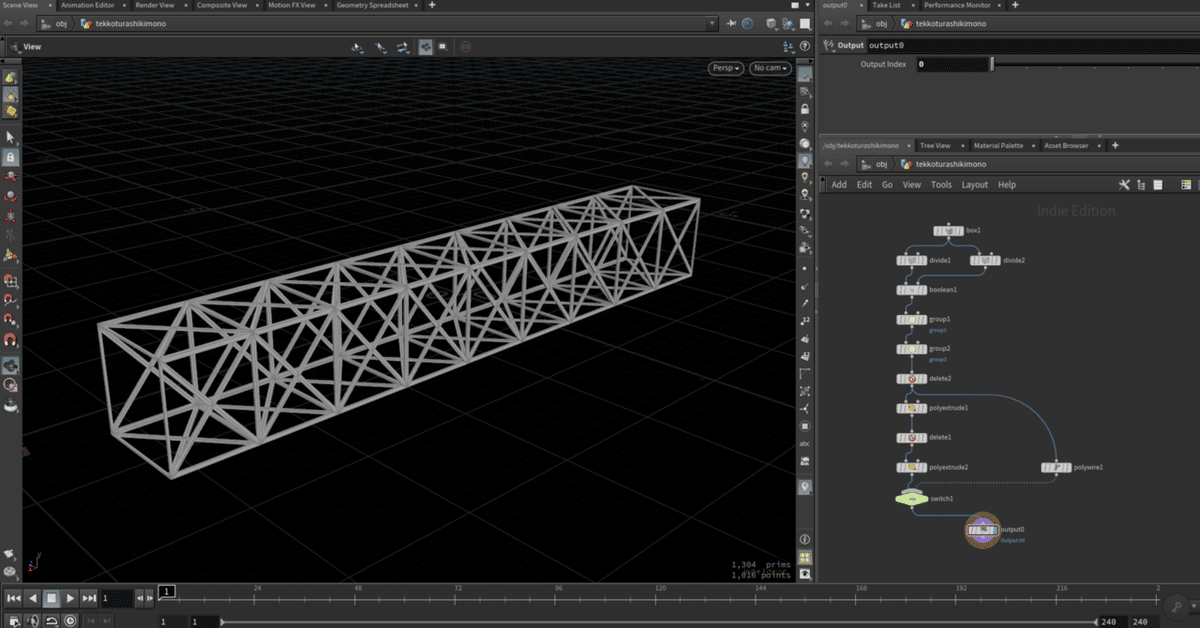Viewport: 1200px width, 628px height.
Task: Switch to Animation Editor tab
Action: point(88,5)
